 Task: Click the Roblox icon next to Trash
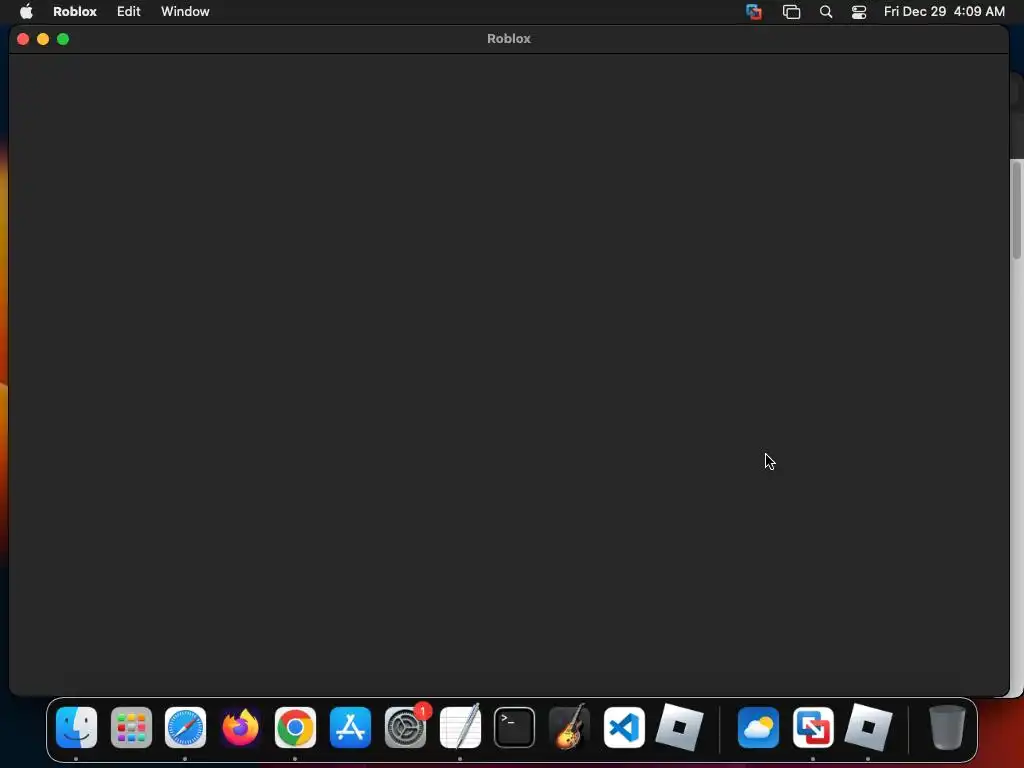click(x=868, y=727)
